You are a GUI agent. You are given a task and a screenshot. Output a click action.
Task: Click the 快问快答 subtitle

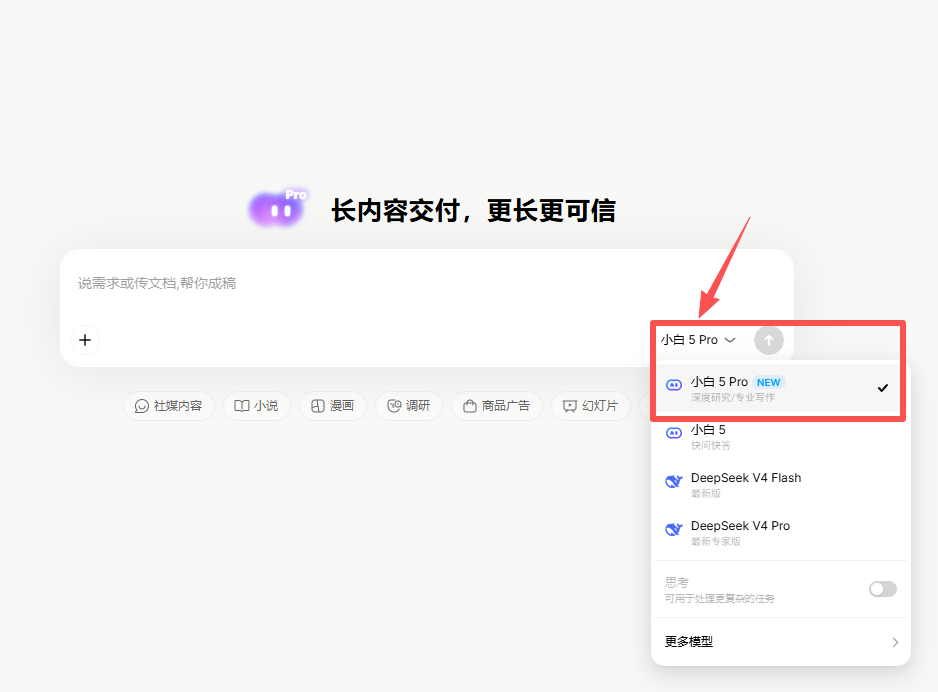pyautogui.click(x=711, y=446)
